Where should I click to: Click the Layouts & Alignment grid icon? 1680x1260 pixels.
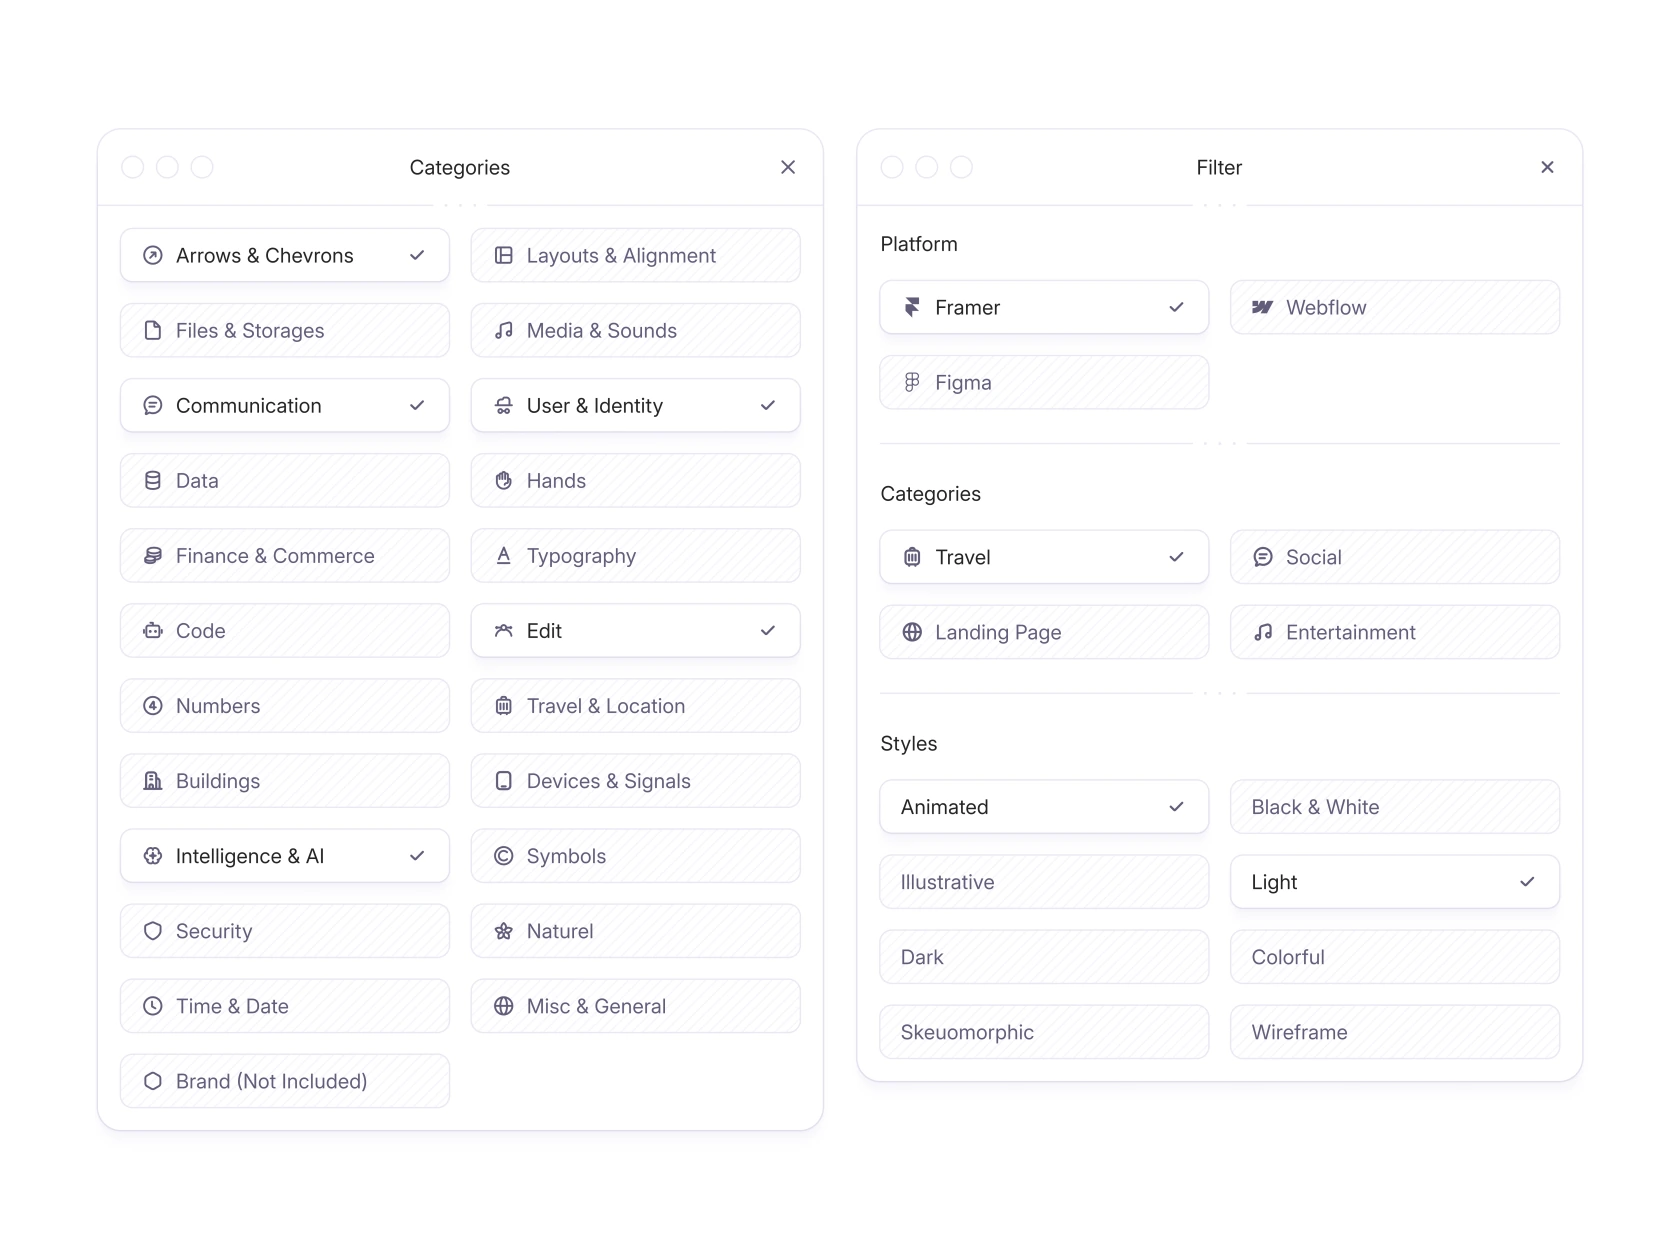[504, 255]
